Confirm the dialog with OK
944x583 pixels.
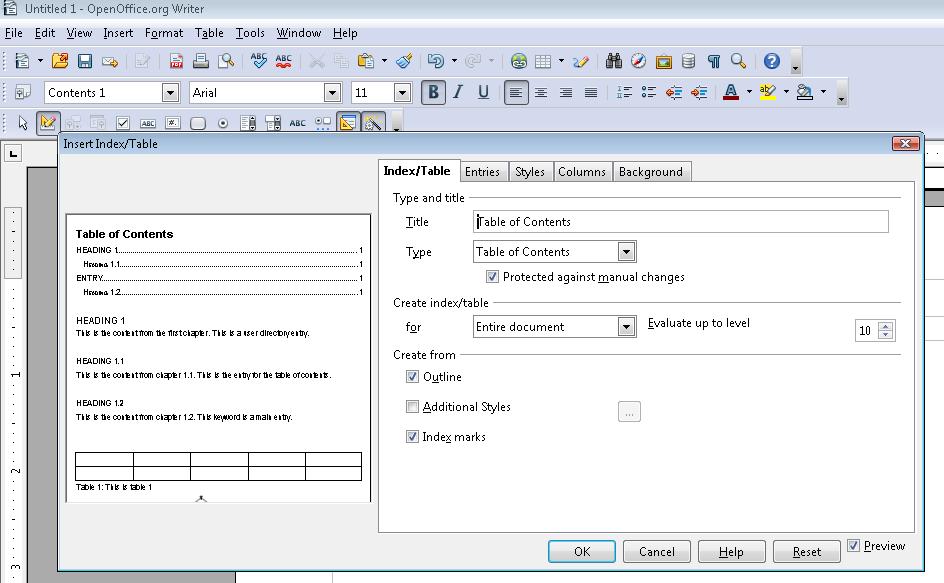pos(581,551)
